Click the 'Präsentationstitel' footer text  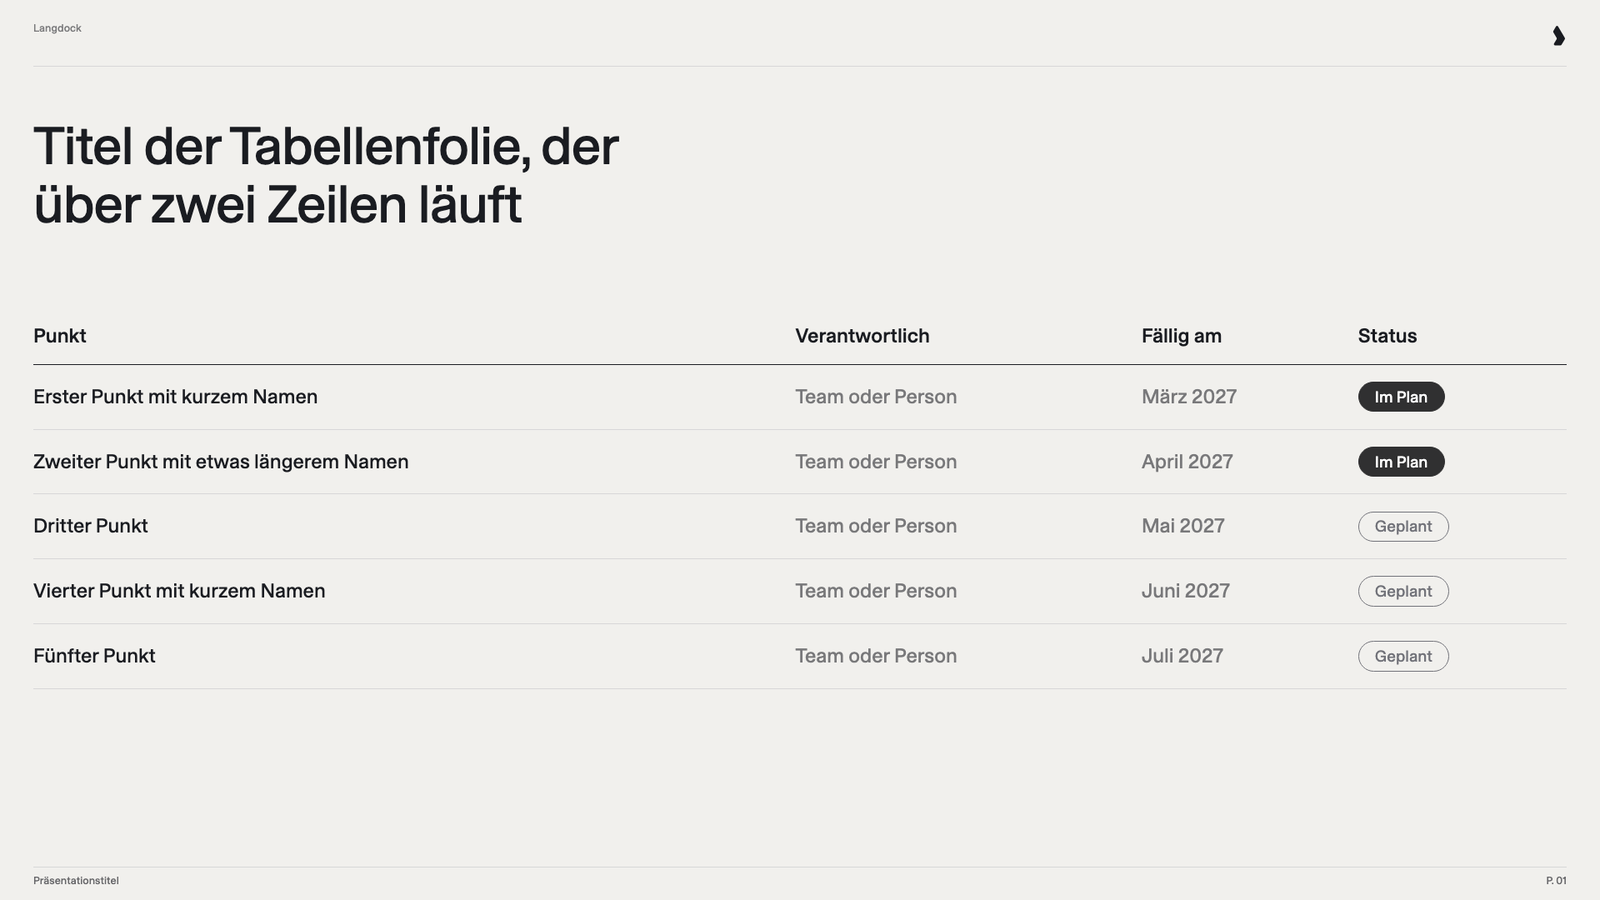point(76,881)
